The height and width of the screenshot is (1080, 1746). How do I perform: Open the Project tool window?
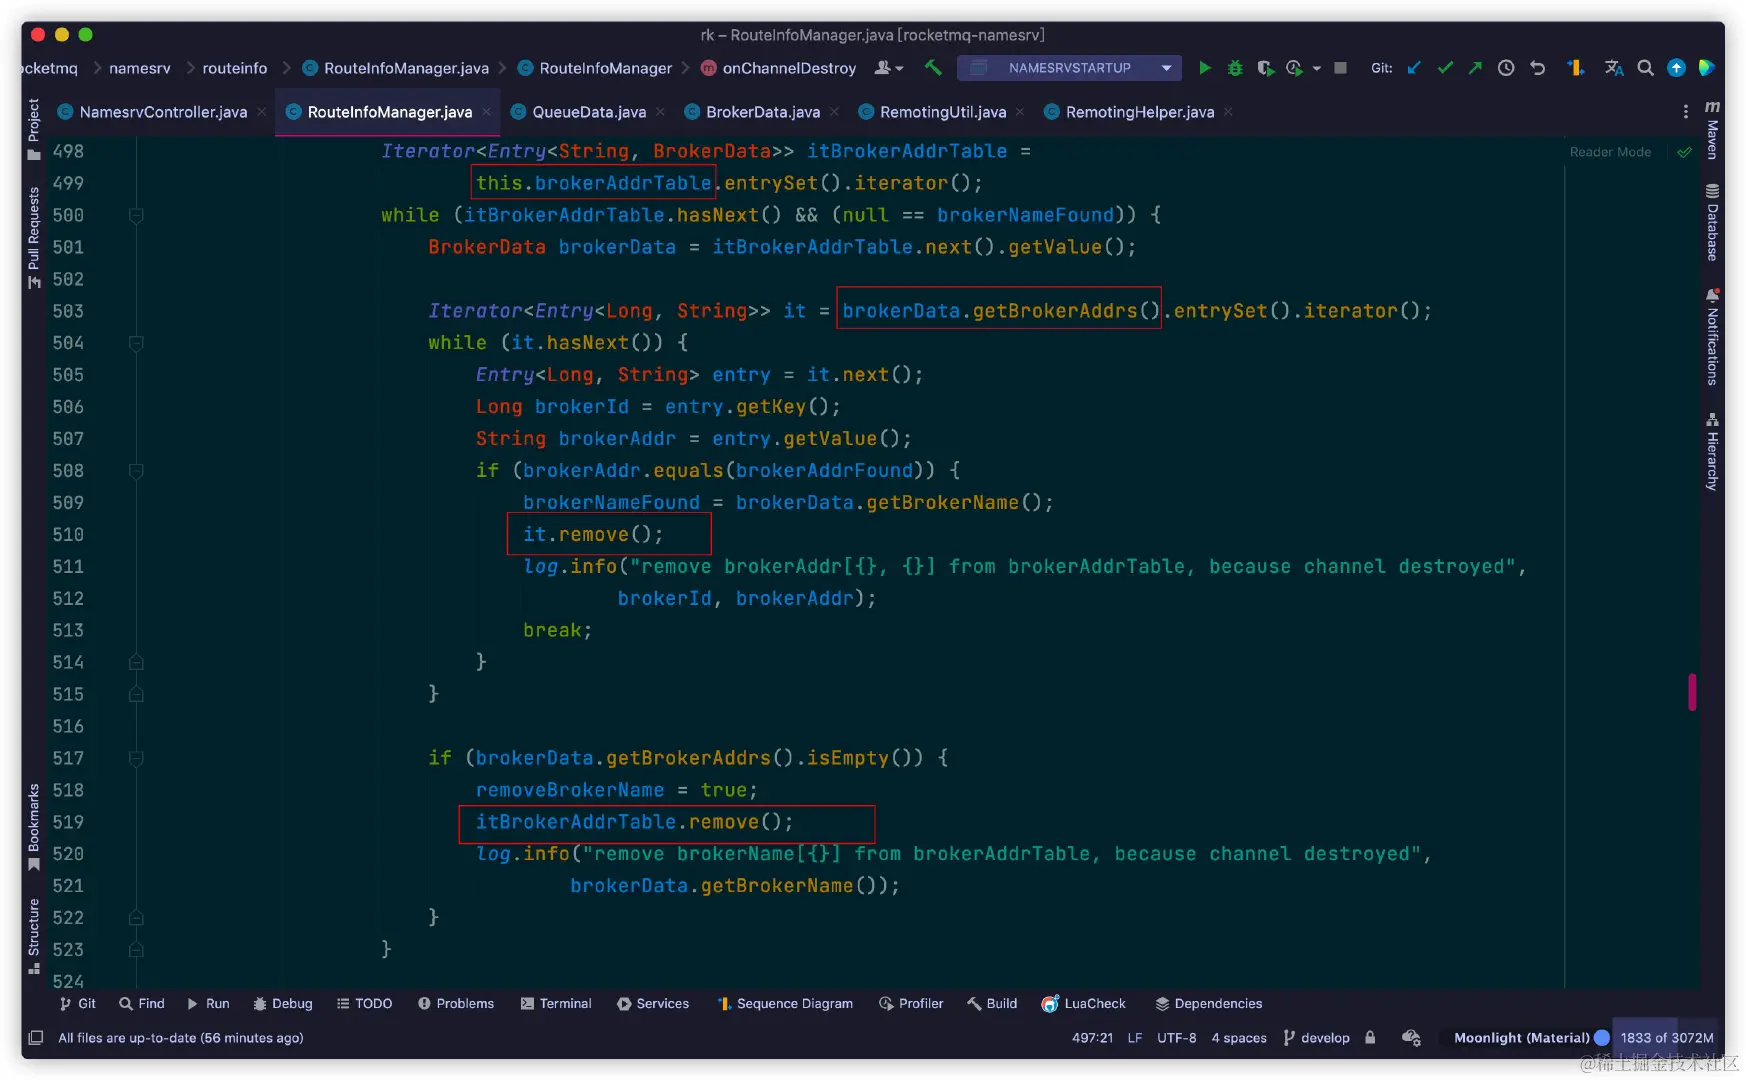34,129
